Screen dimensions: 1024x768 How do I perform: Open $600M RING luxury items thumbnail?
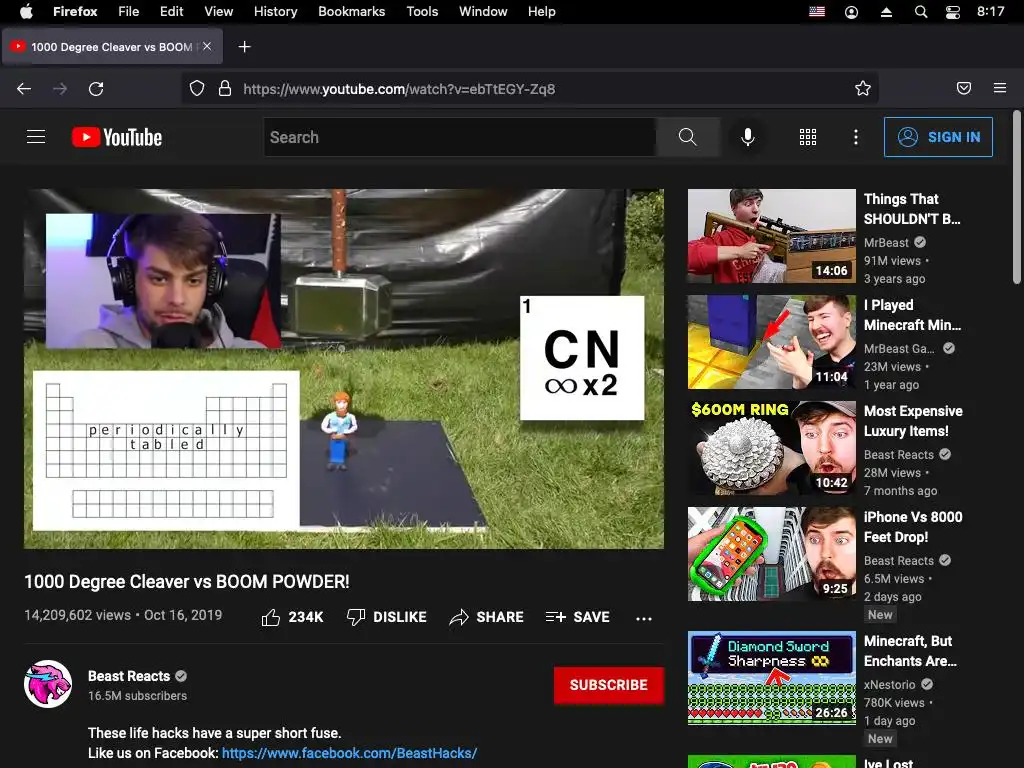click(x=772, y=448)
